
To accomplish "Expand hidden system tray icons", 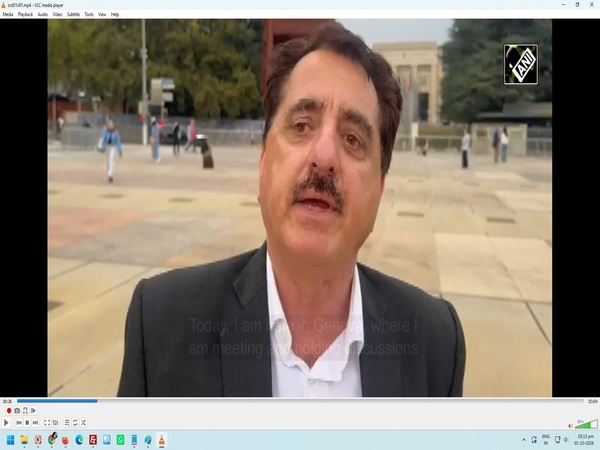I will (524, 440).
